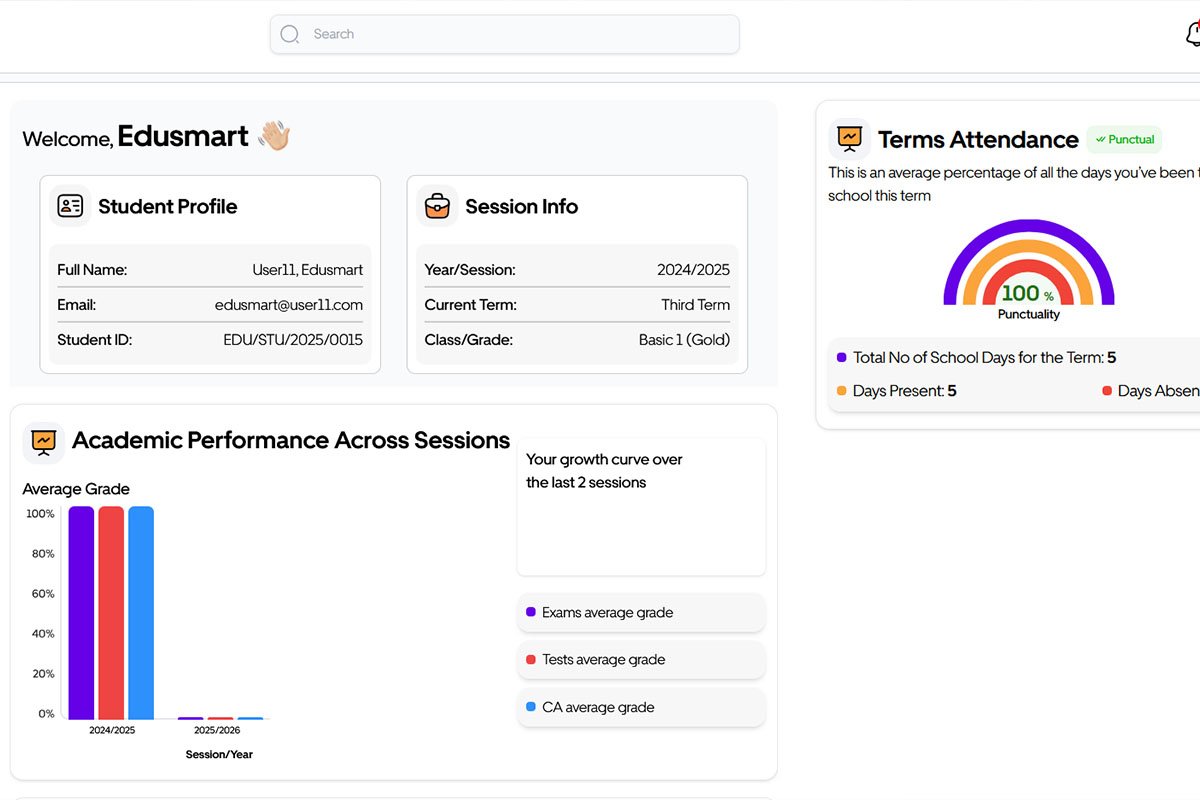Click the blue 2024/2025 CA bar
The width and height of the screenshot is (1200, 800).
pyautogui.click(x=141, y=612)
